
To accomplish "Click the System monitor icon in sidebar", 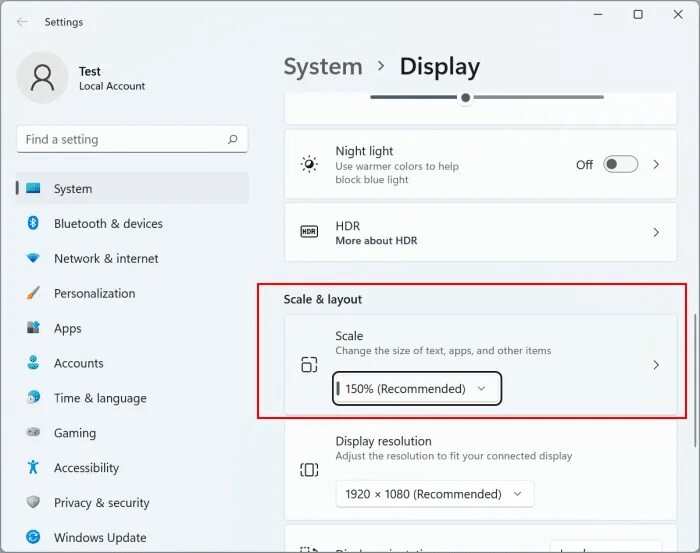I will pos(33,188).
